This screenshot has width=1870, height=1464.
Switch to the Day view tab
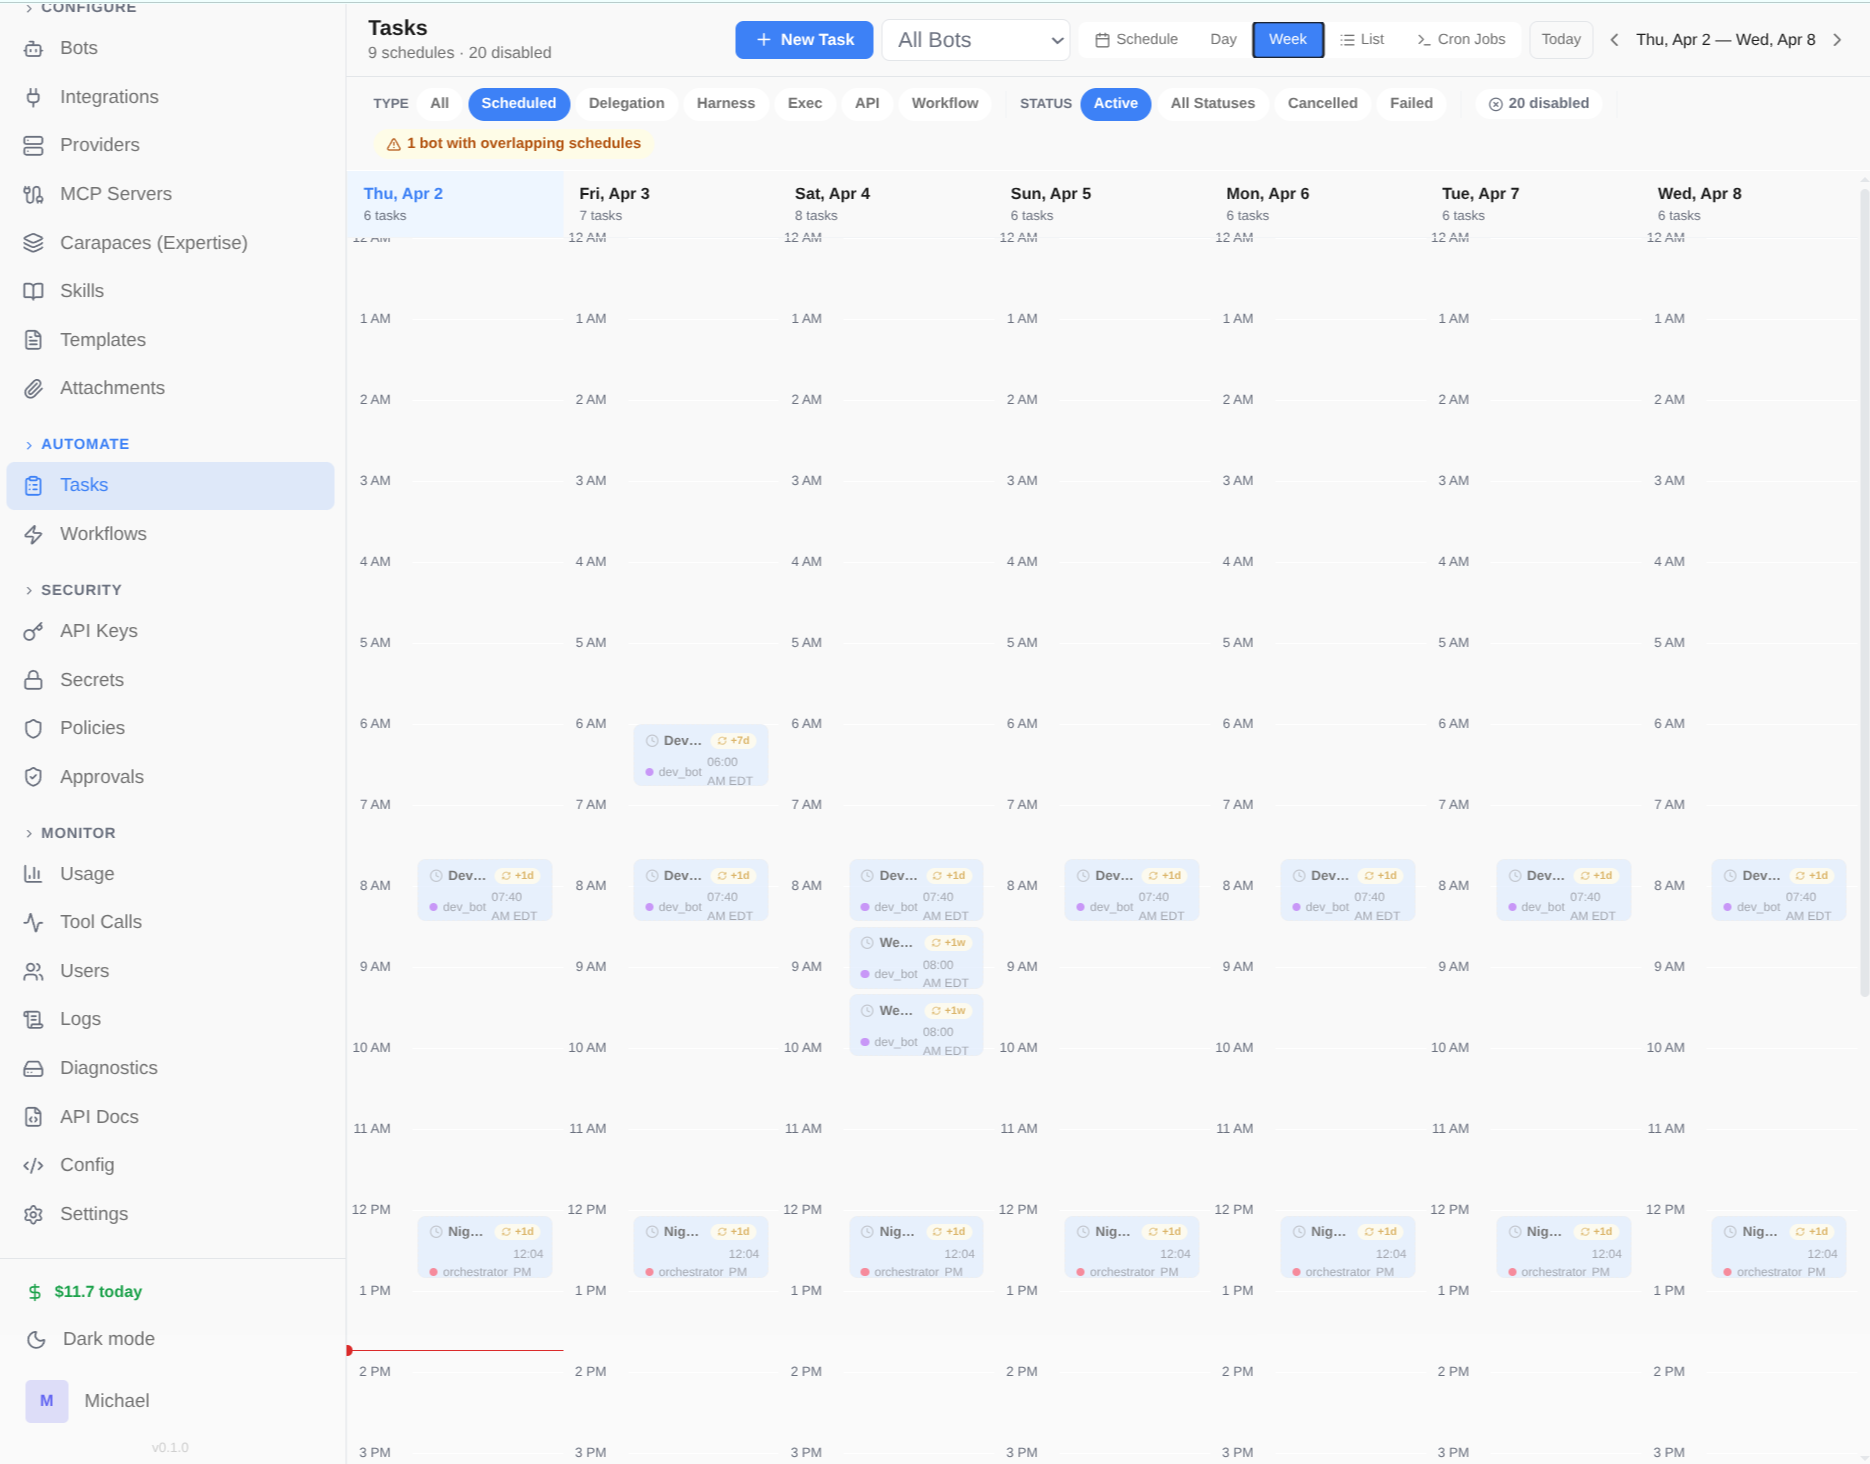(1222, 39)
